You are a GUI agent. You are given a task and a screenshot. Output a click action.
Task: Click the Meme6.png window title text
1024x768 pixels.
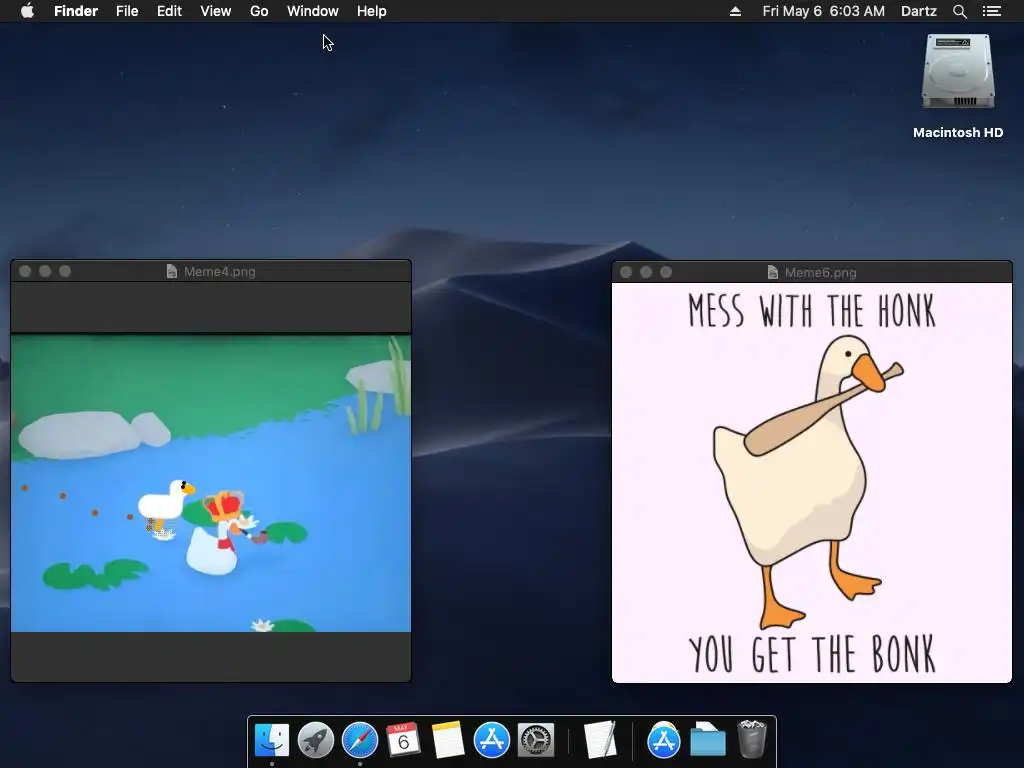(x=820, y=272)
